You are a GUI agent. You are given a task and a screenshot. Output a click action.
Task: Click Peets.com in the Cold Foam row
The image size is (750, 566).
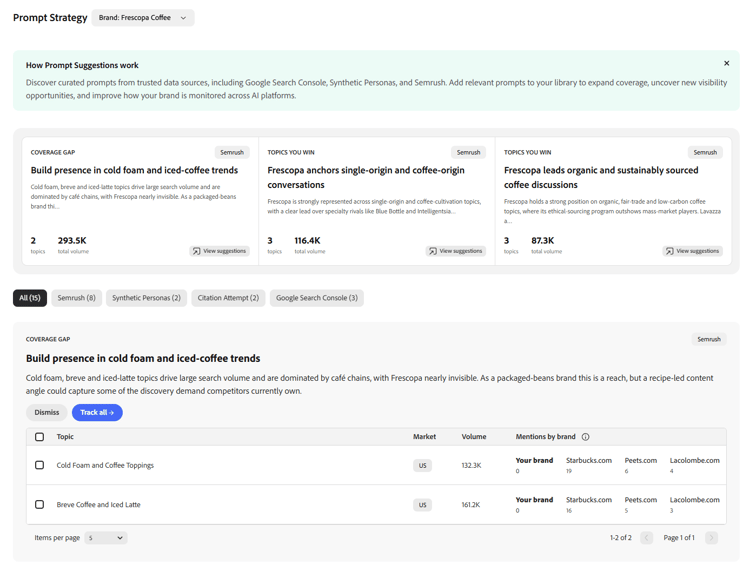[640, 460]
